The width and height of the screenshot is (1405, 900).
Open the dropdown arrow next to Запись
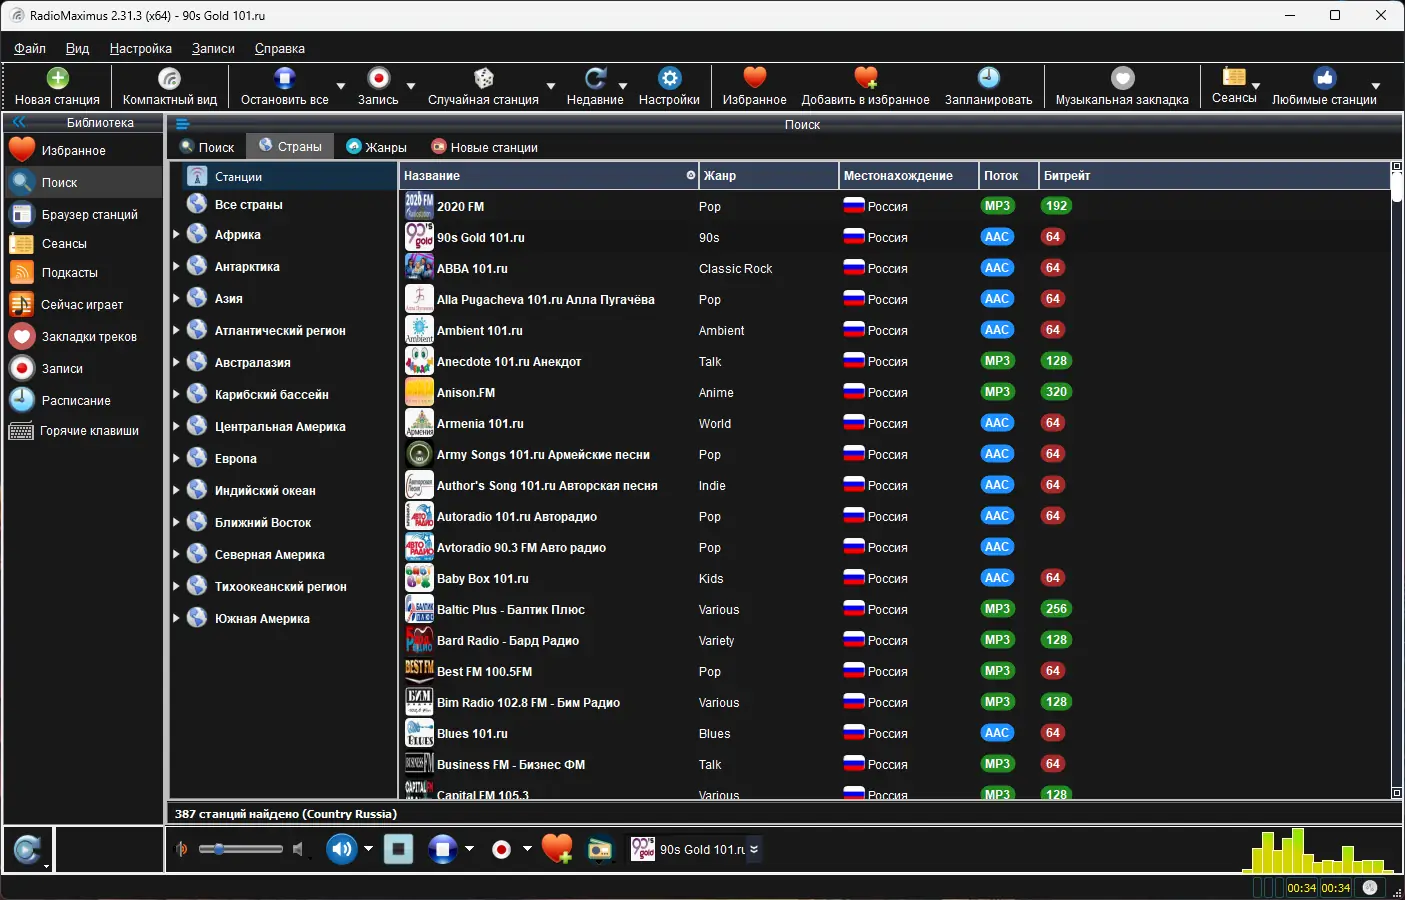410,86
